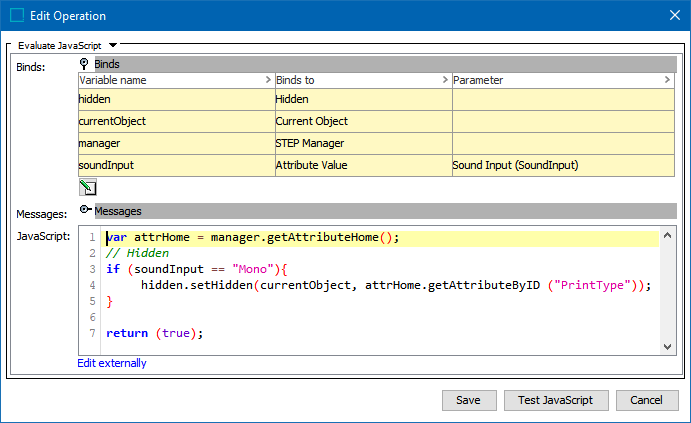
Task: Click the Edit externally link
Action: pos(112,363)
